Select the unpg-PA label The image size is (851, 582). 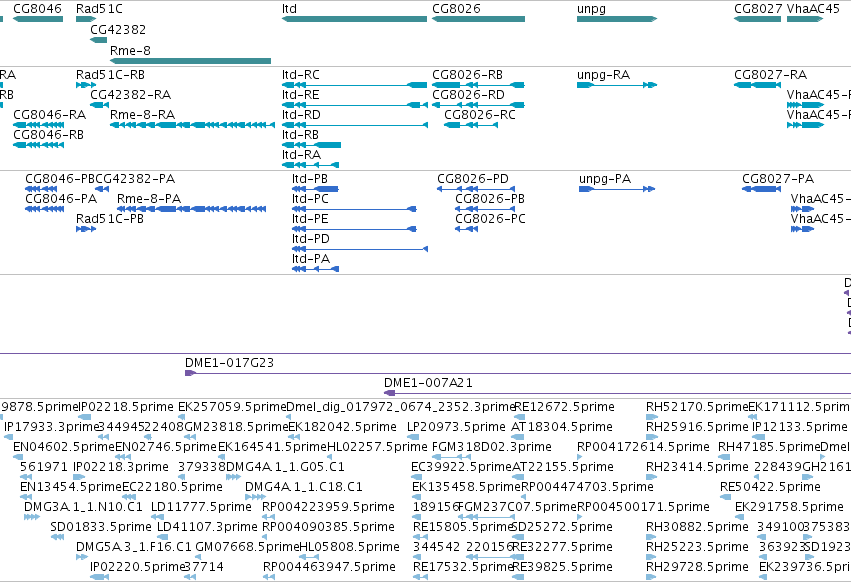click(605, 179)
